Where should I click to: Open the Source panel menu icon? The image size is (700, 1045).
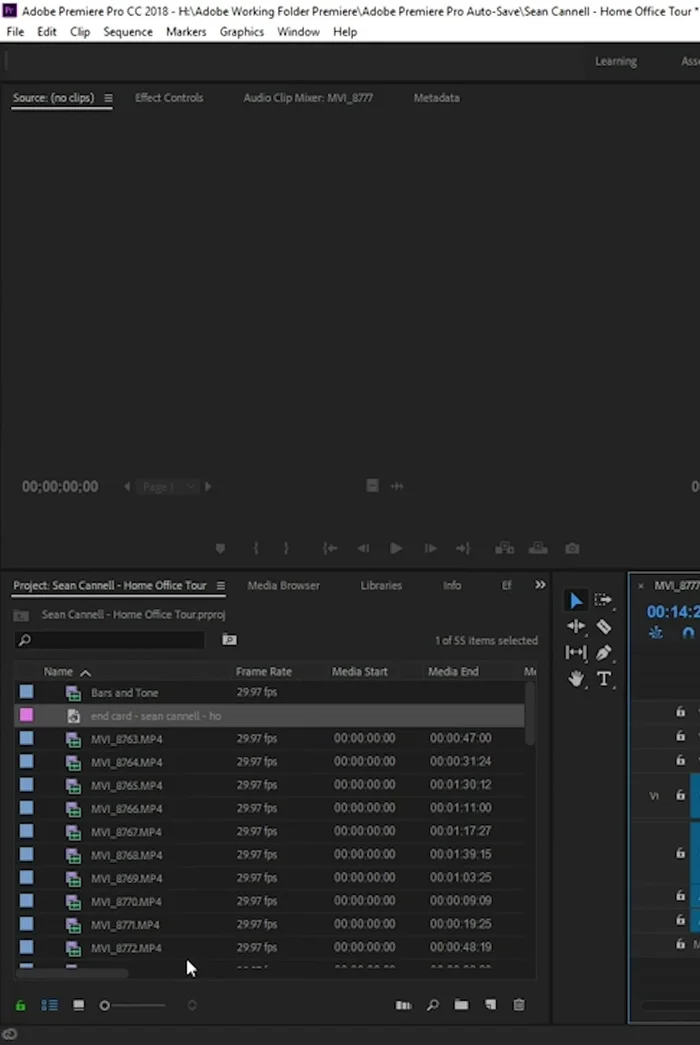(x=108, y=98)
